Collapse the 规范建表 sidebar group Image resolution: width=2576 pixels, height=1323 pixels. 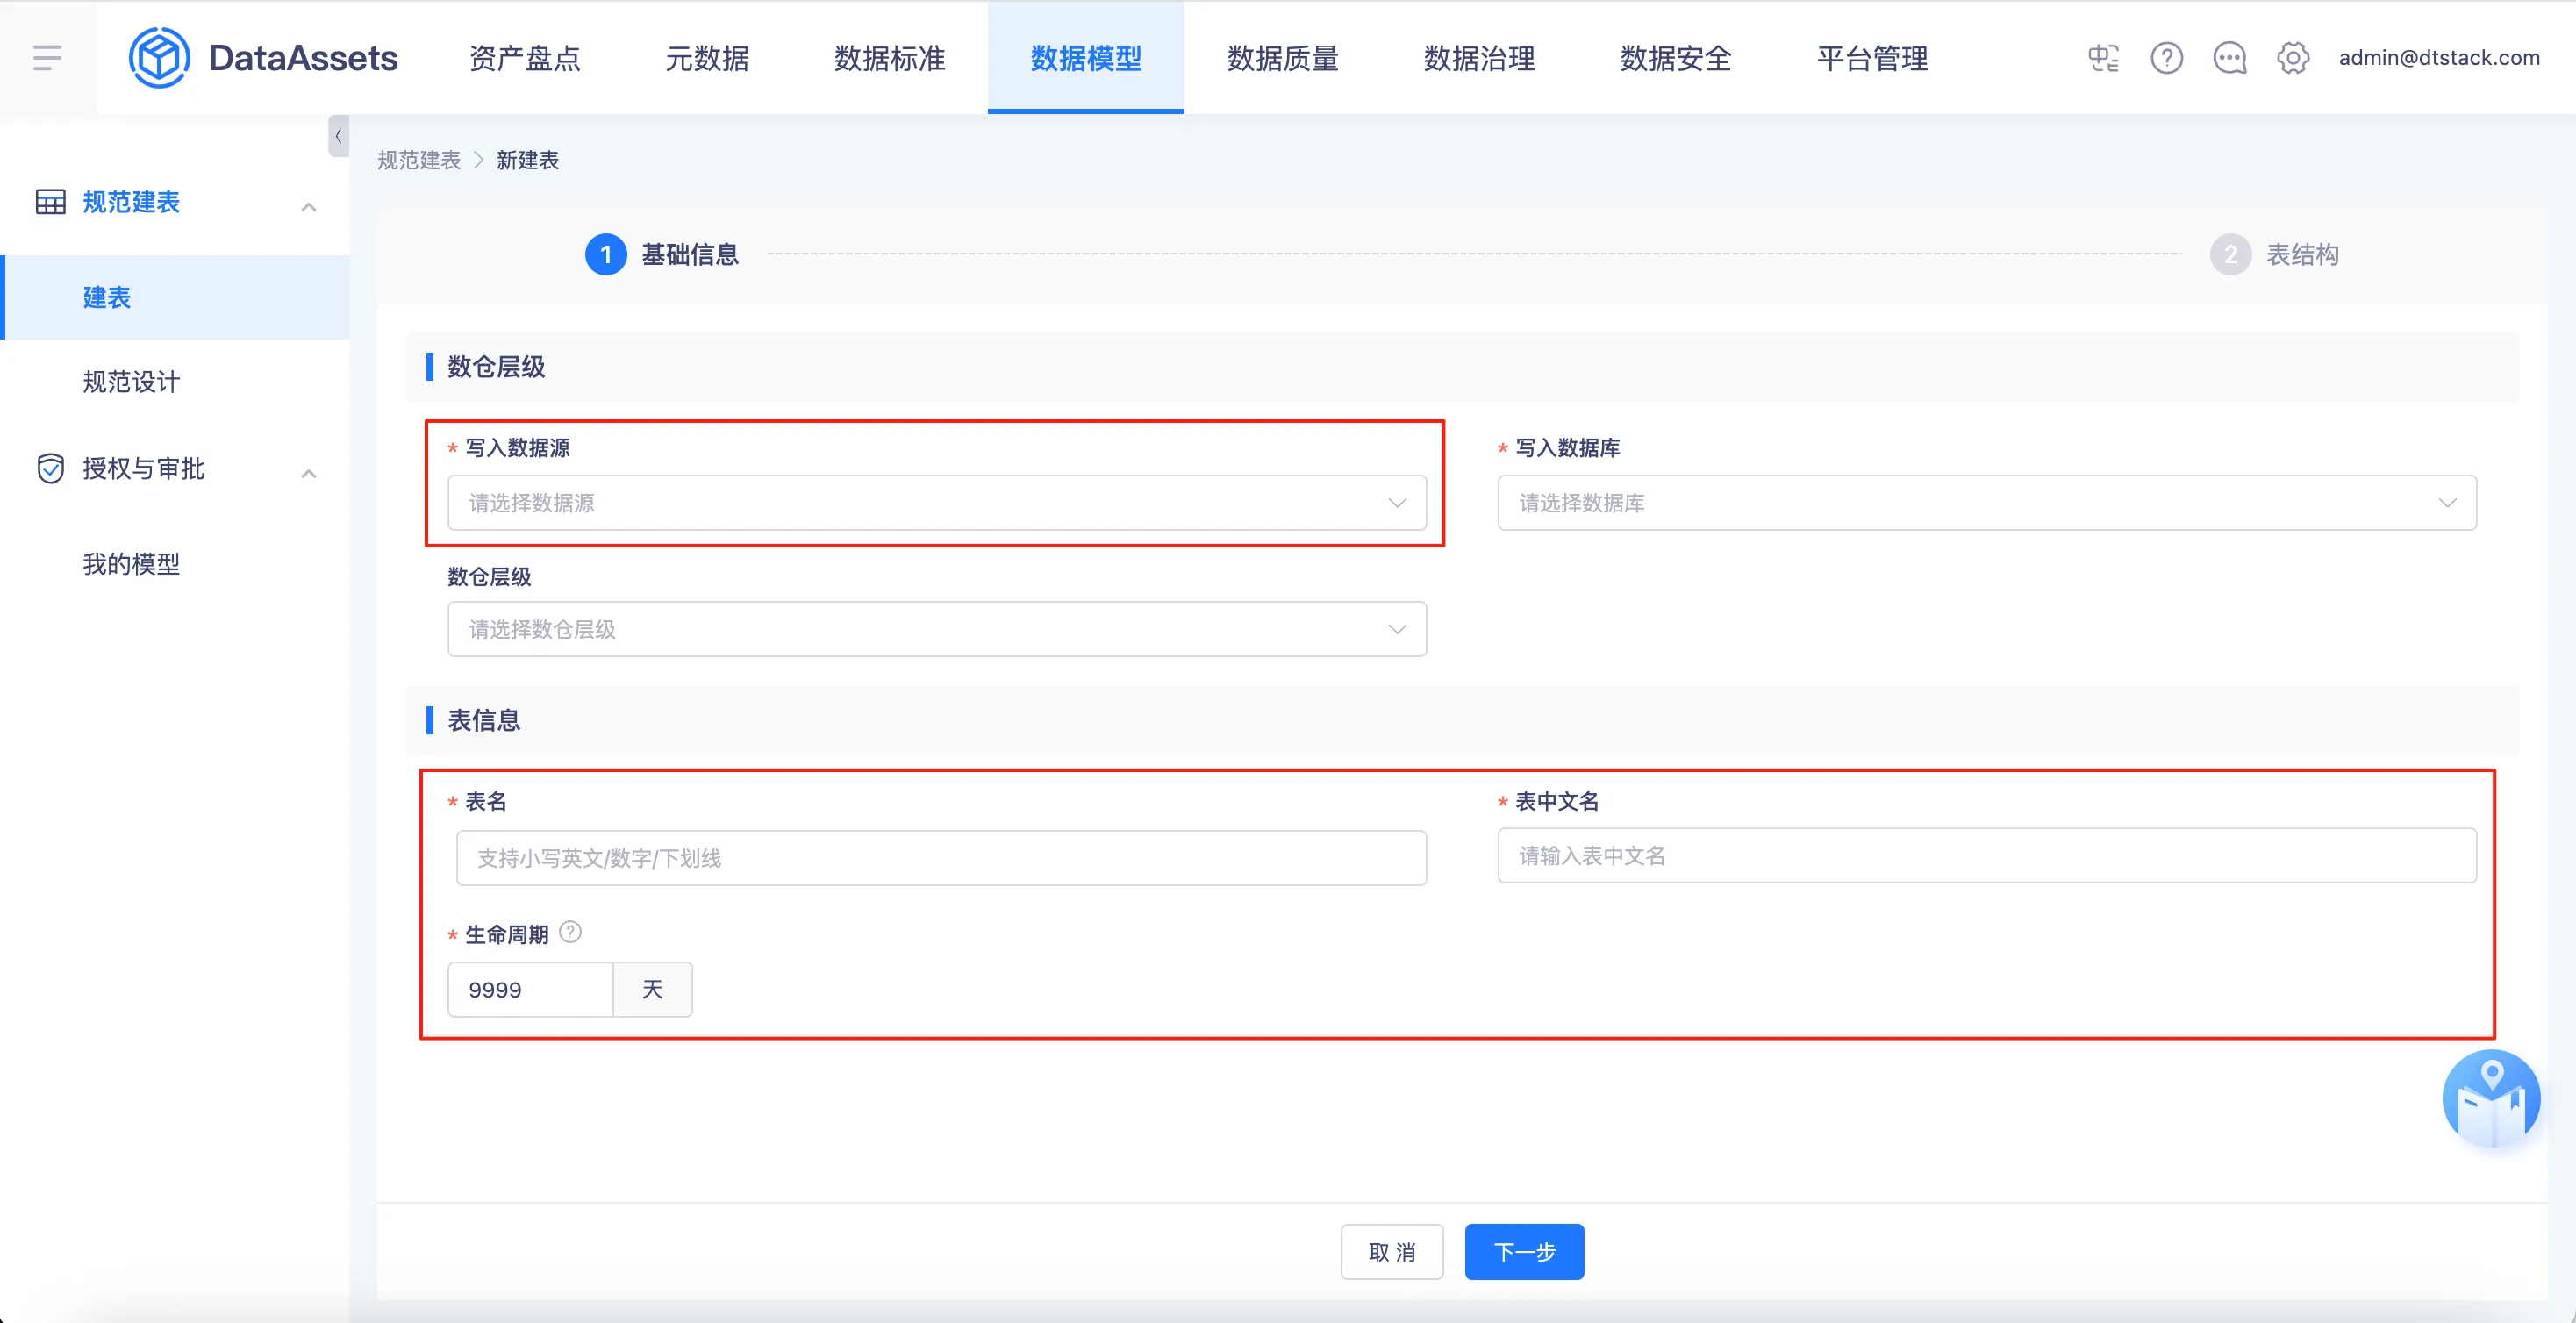click(308, 207)
